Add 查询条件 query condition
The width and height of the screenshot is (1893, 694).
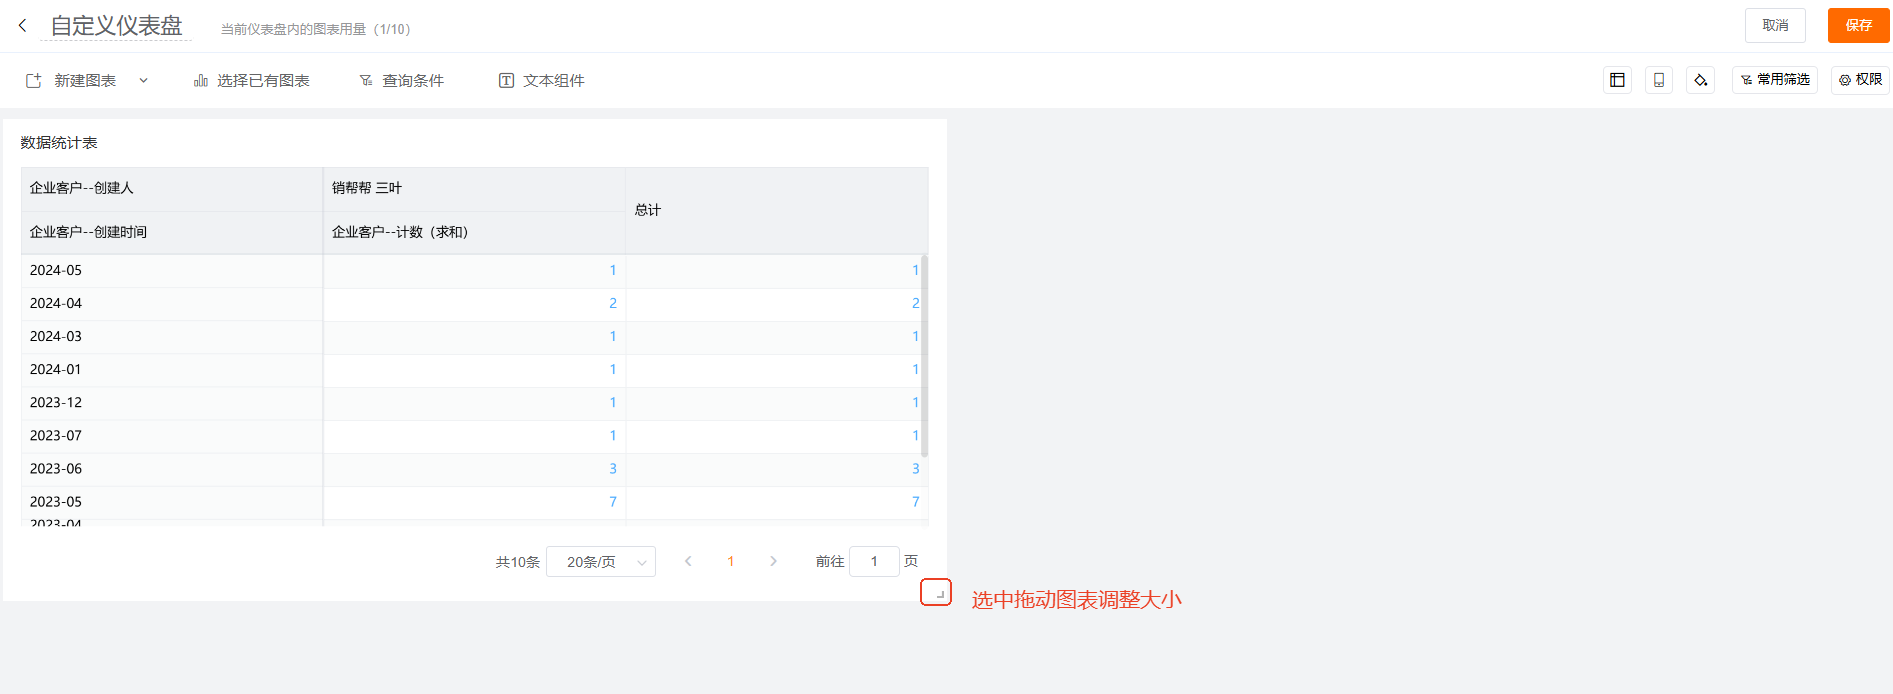402,81
